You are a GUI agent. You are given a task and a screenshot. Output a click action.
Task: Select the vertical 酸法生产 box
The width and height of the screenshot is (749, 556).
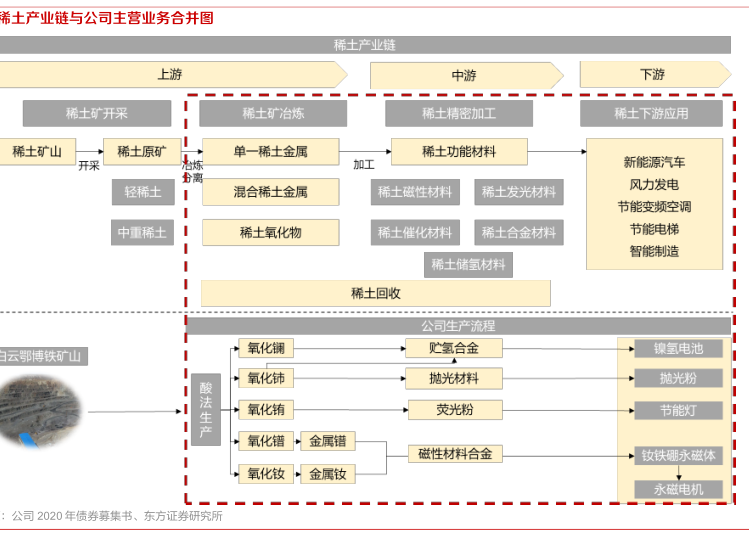coord(206,410)
